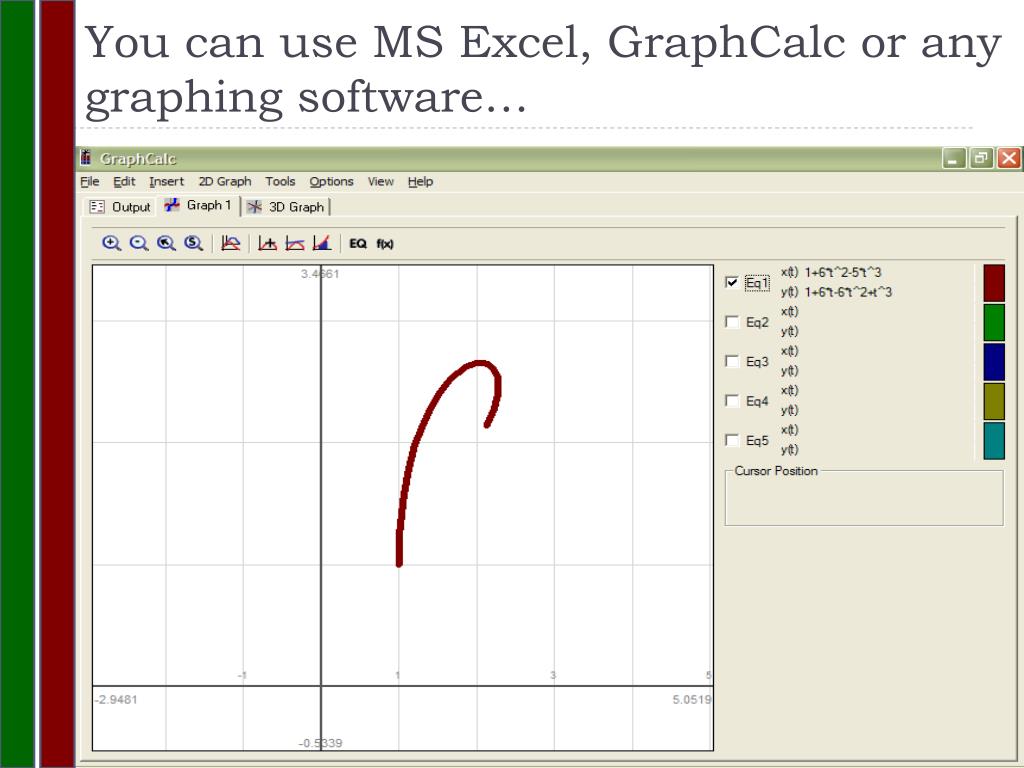Restore down the GraphCalc window

coord(981,158)
